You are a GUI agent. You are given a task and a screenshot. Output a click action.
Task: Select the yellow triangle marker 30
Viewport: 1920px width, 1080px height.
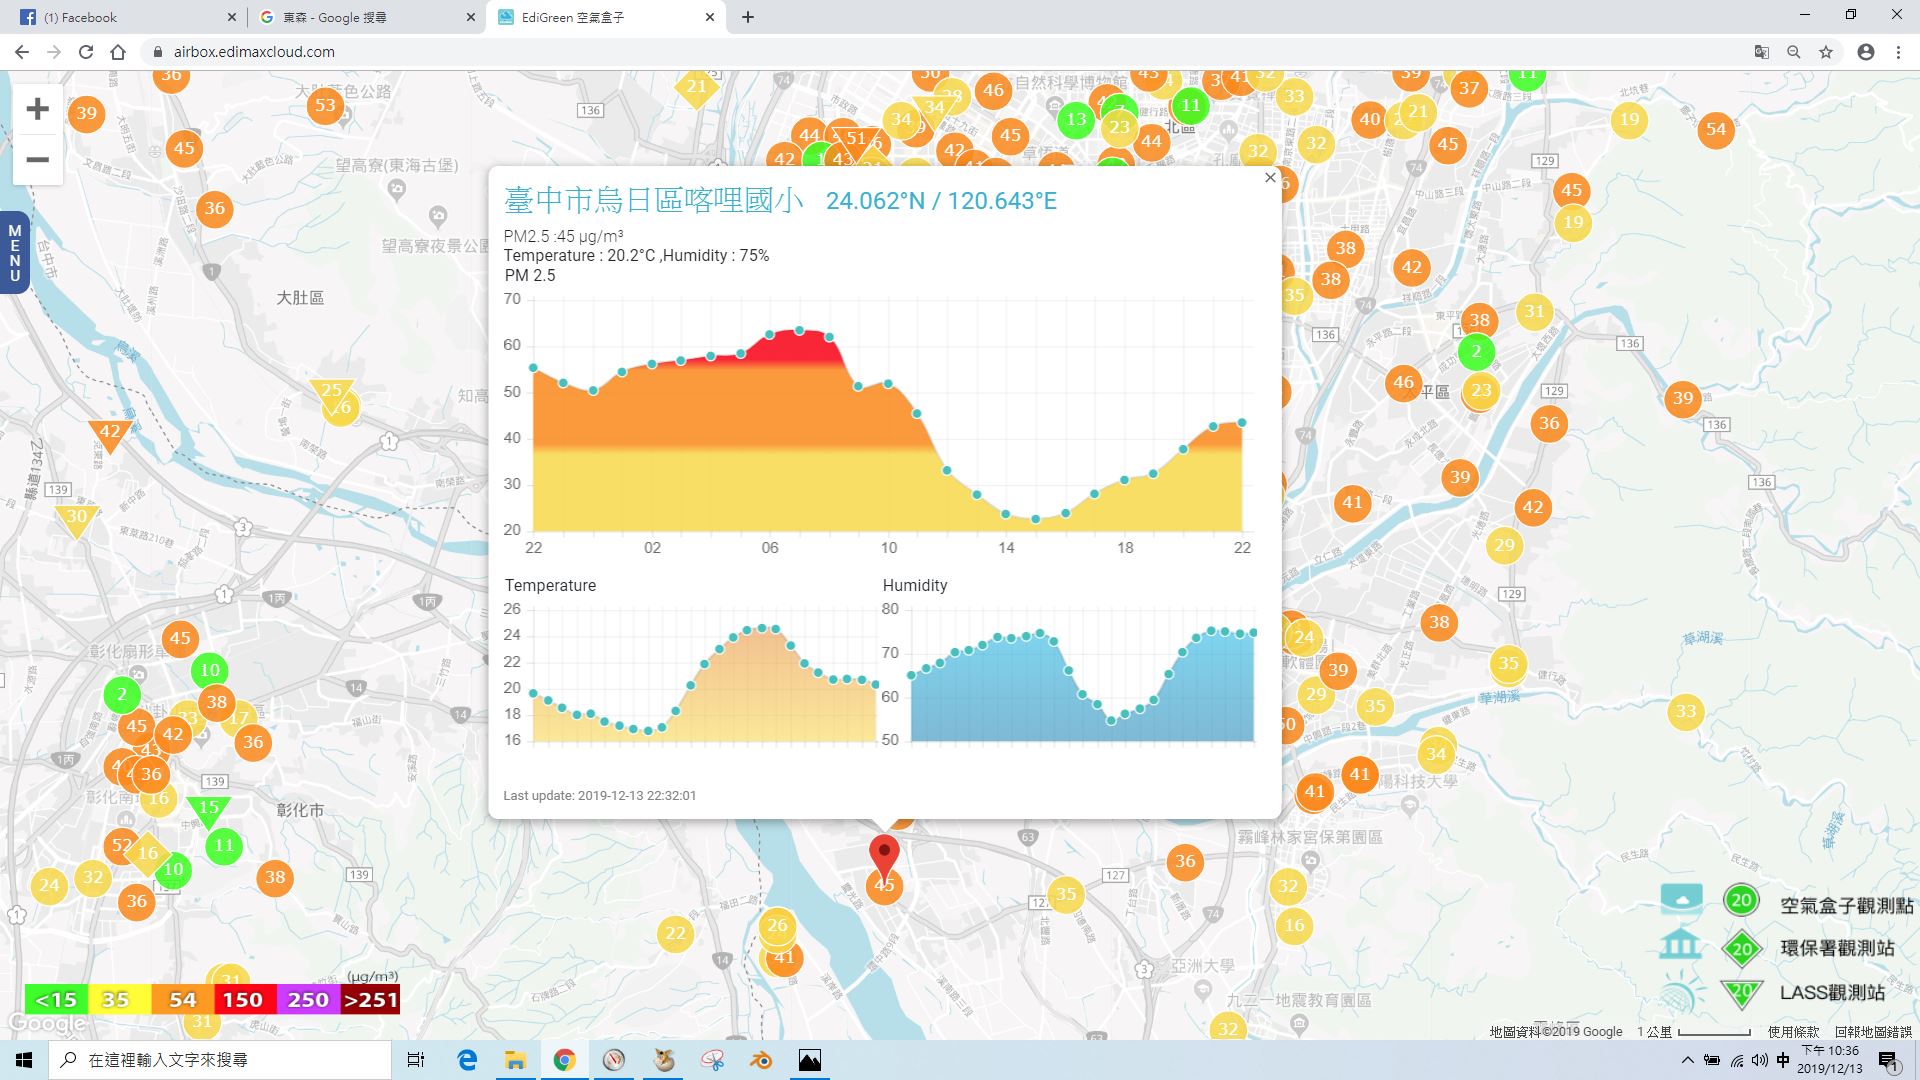pyautogui.click(x=77, y=519)
